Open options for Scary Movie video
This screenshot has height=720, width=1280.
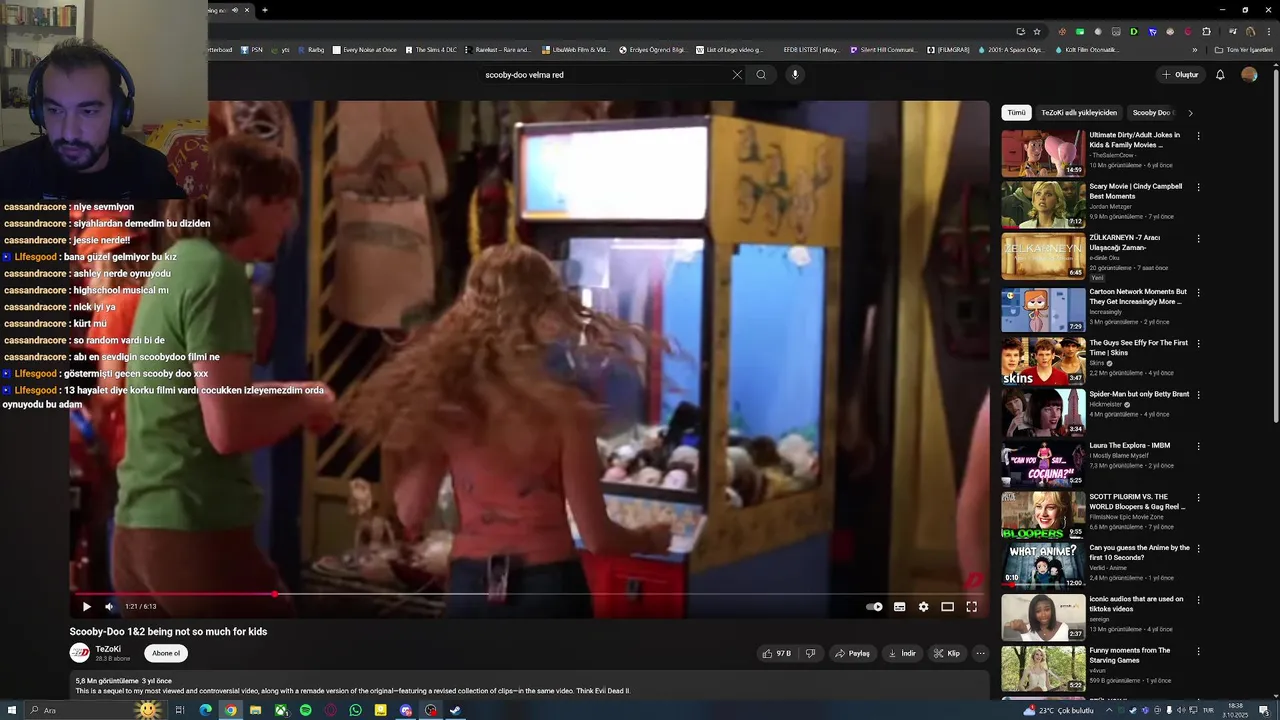[x=1198, y=187]
